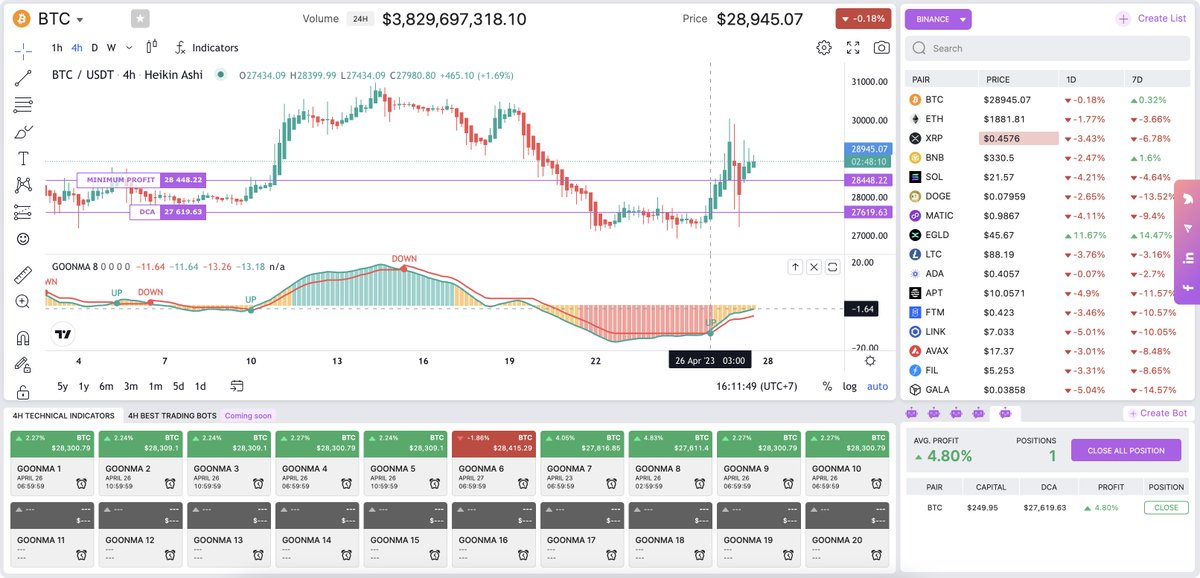The width and height of the screenshot is (1200, 578).
Task: Select the W weekly timeframe
Action: pos(111,48)
